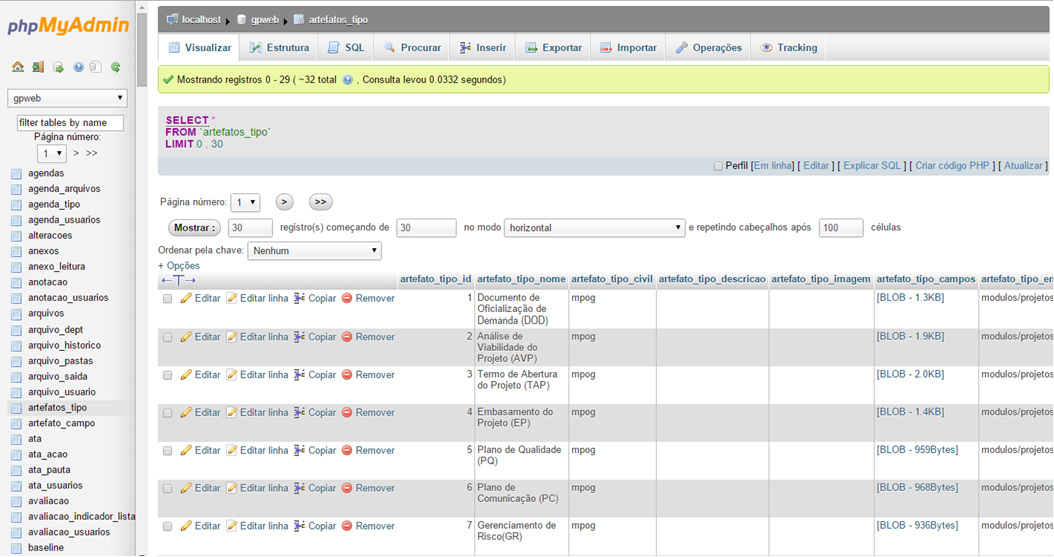Expand the horizontal display mode dropdown

click(594, 228)
